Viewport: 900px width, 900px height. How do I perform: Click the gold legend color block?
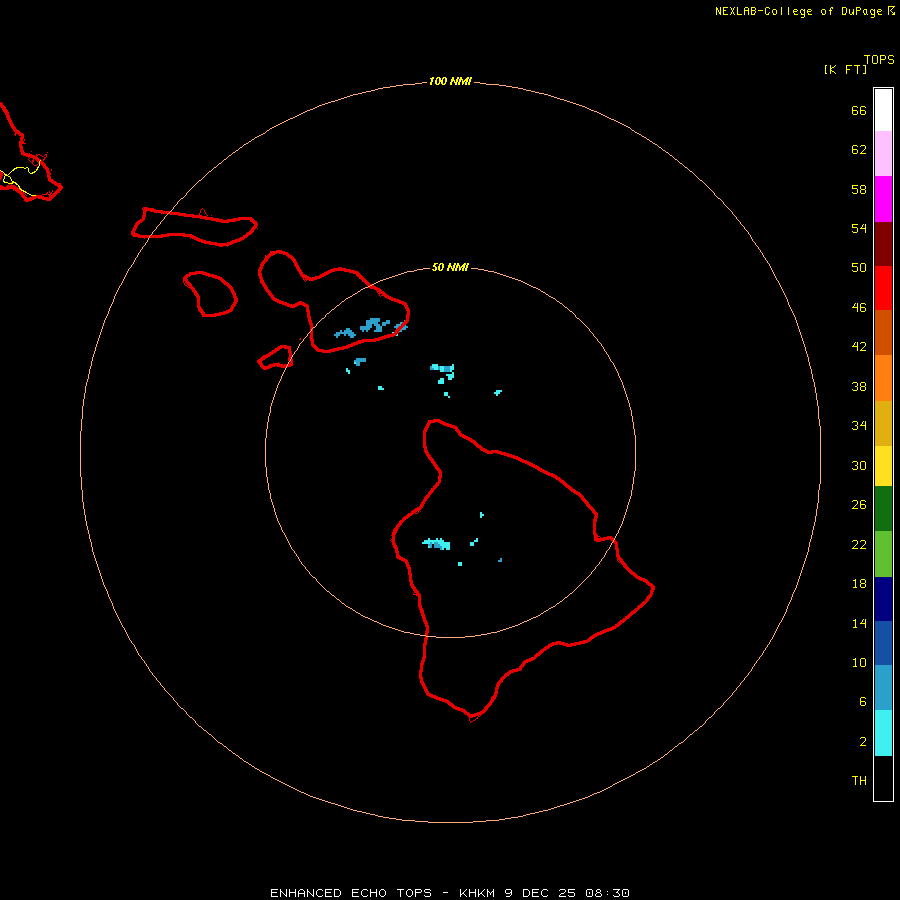pyautogui.click(x=883, y=423)
